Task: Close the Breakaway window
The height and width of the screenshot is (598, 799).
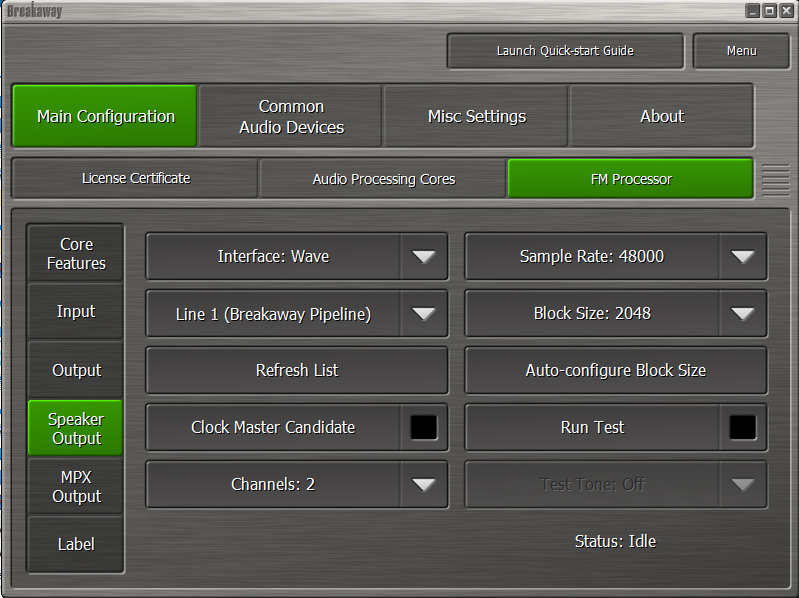Action: [786, 10]
